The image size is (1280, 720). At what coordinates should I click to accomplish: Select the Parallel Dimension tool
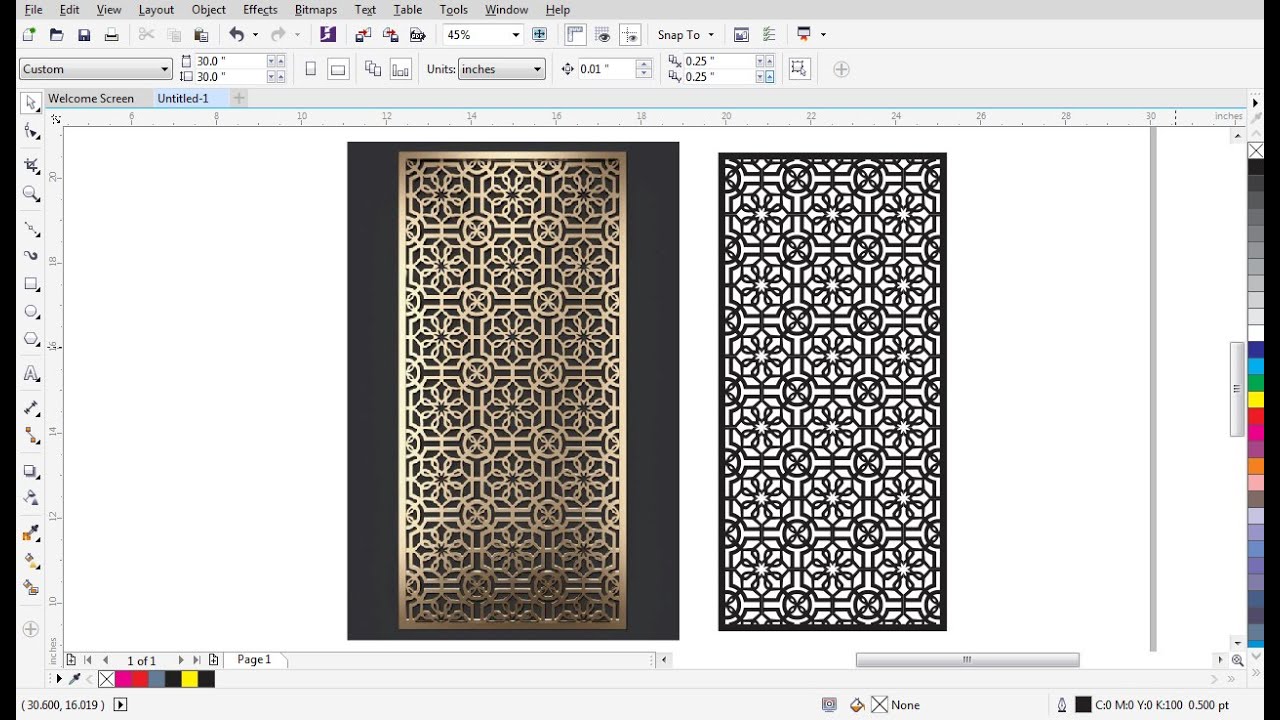pyautogui.click(x=31, y=408)
